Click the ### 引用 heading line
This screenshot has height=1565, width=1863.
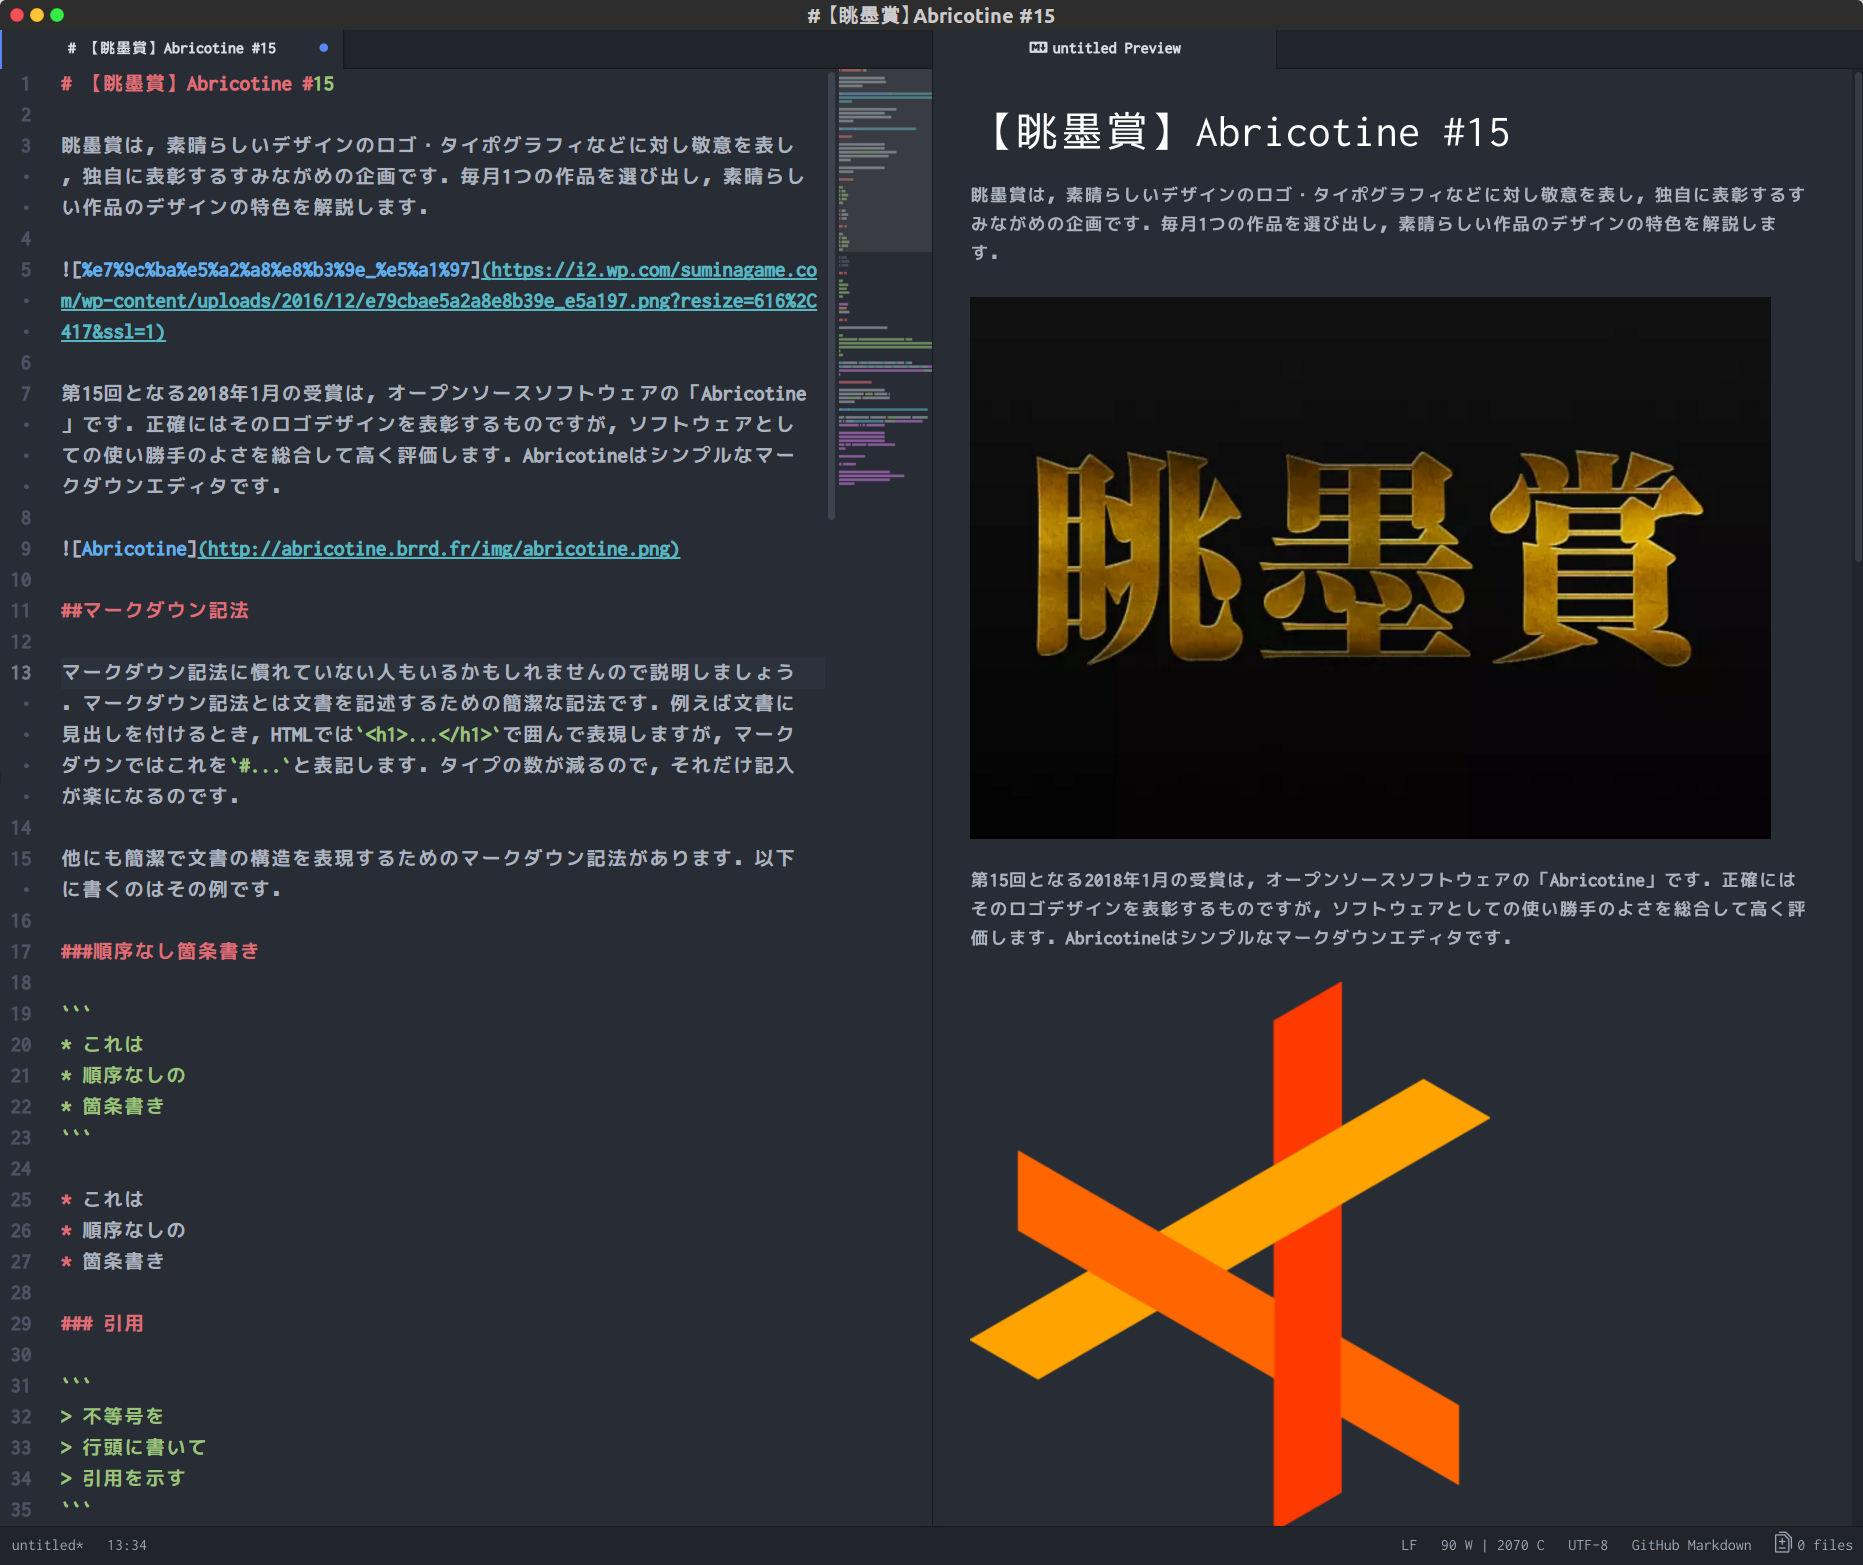(102, 1324)
